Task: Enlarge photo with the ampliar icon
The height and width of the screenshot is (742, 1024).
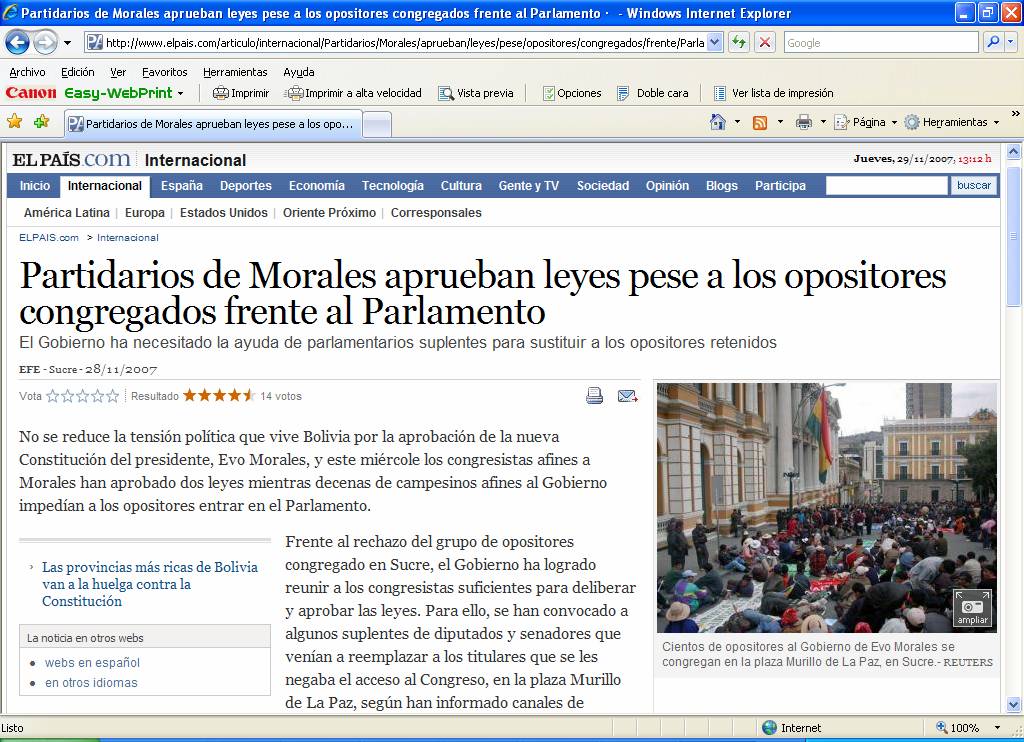Action: (x=972, y=608)
